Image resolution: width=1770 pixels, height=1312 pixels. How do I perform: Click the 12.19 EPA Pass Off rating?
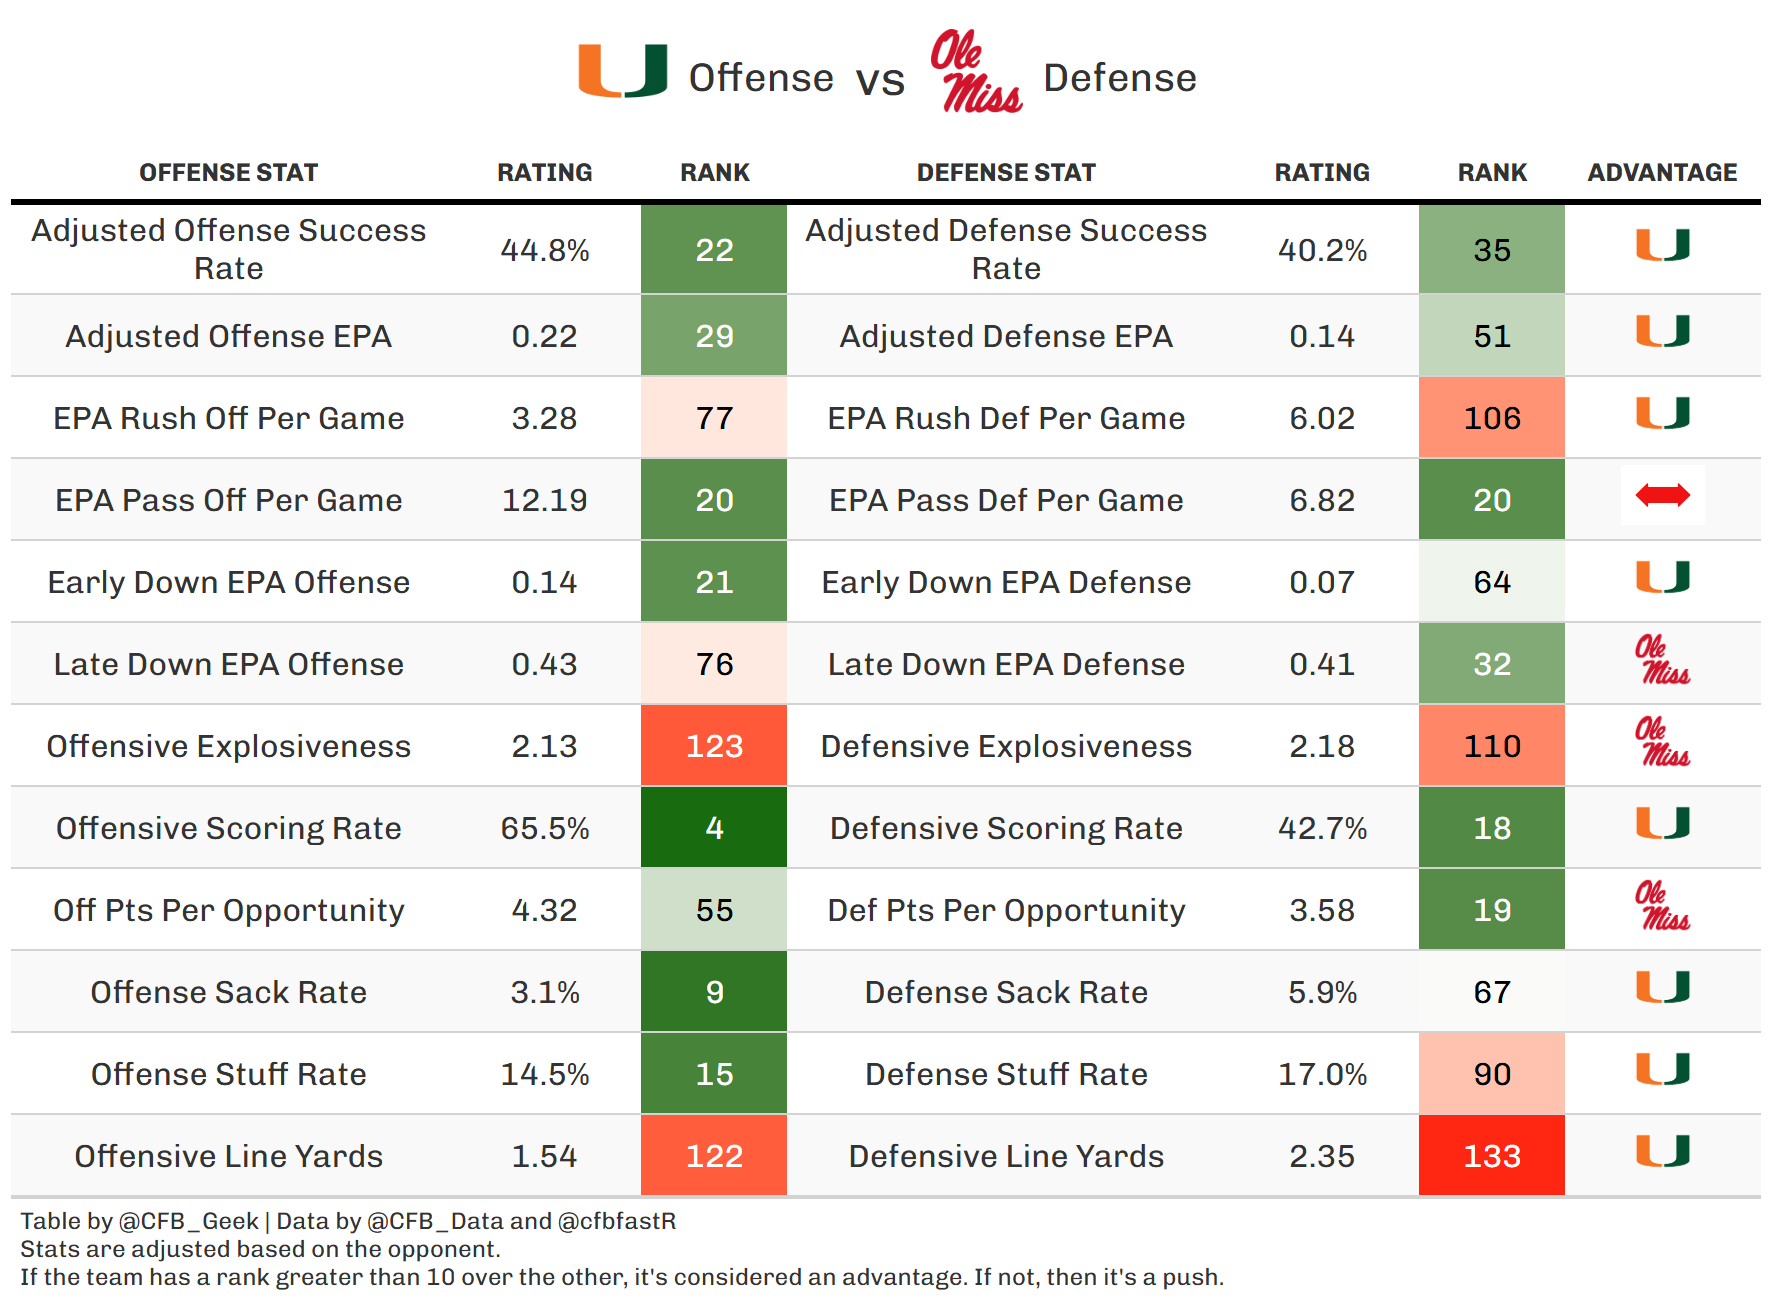pos(545,500)
